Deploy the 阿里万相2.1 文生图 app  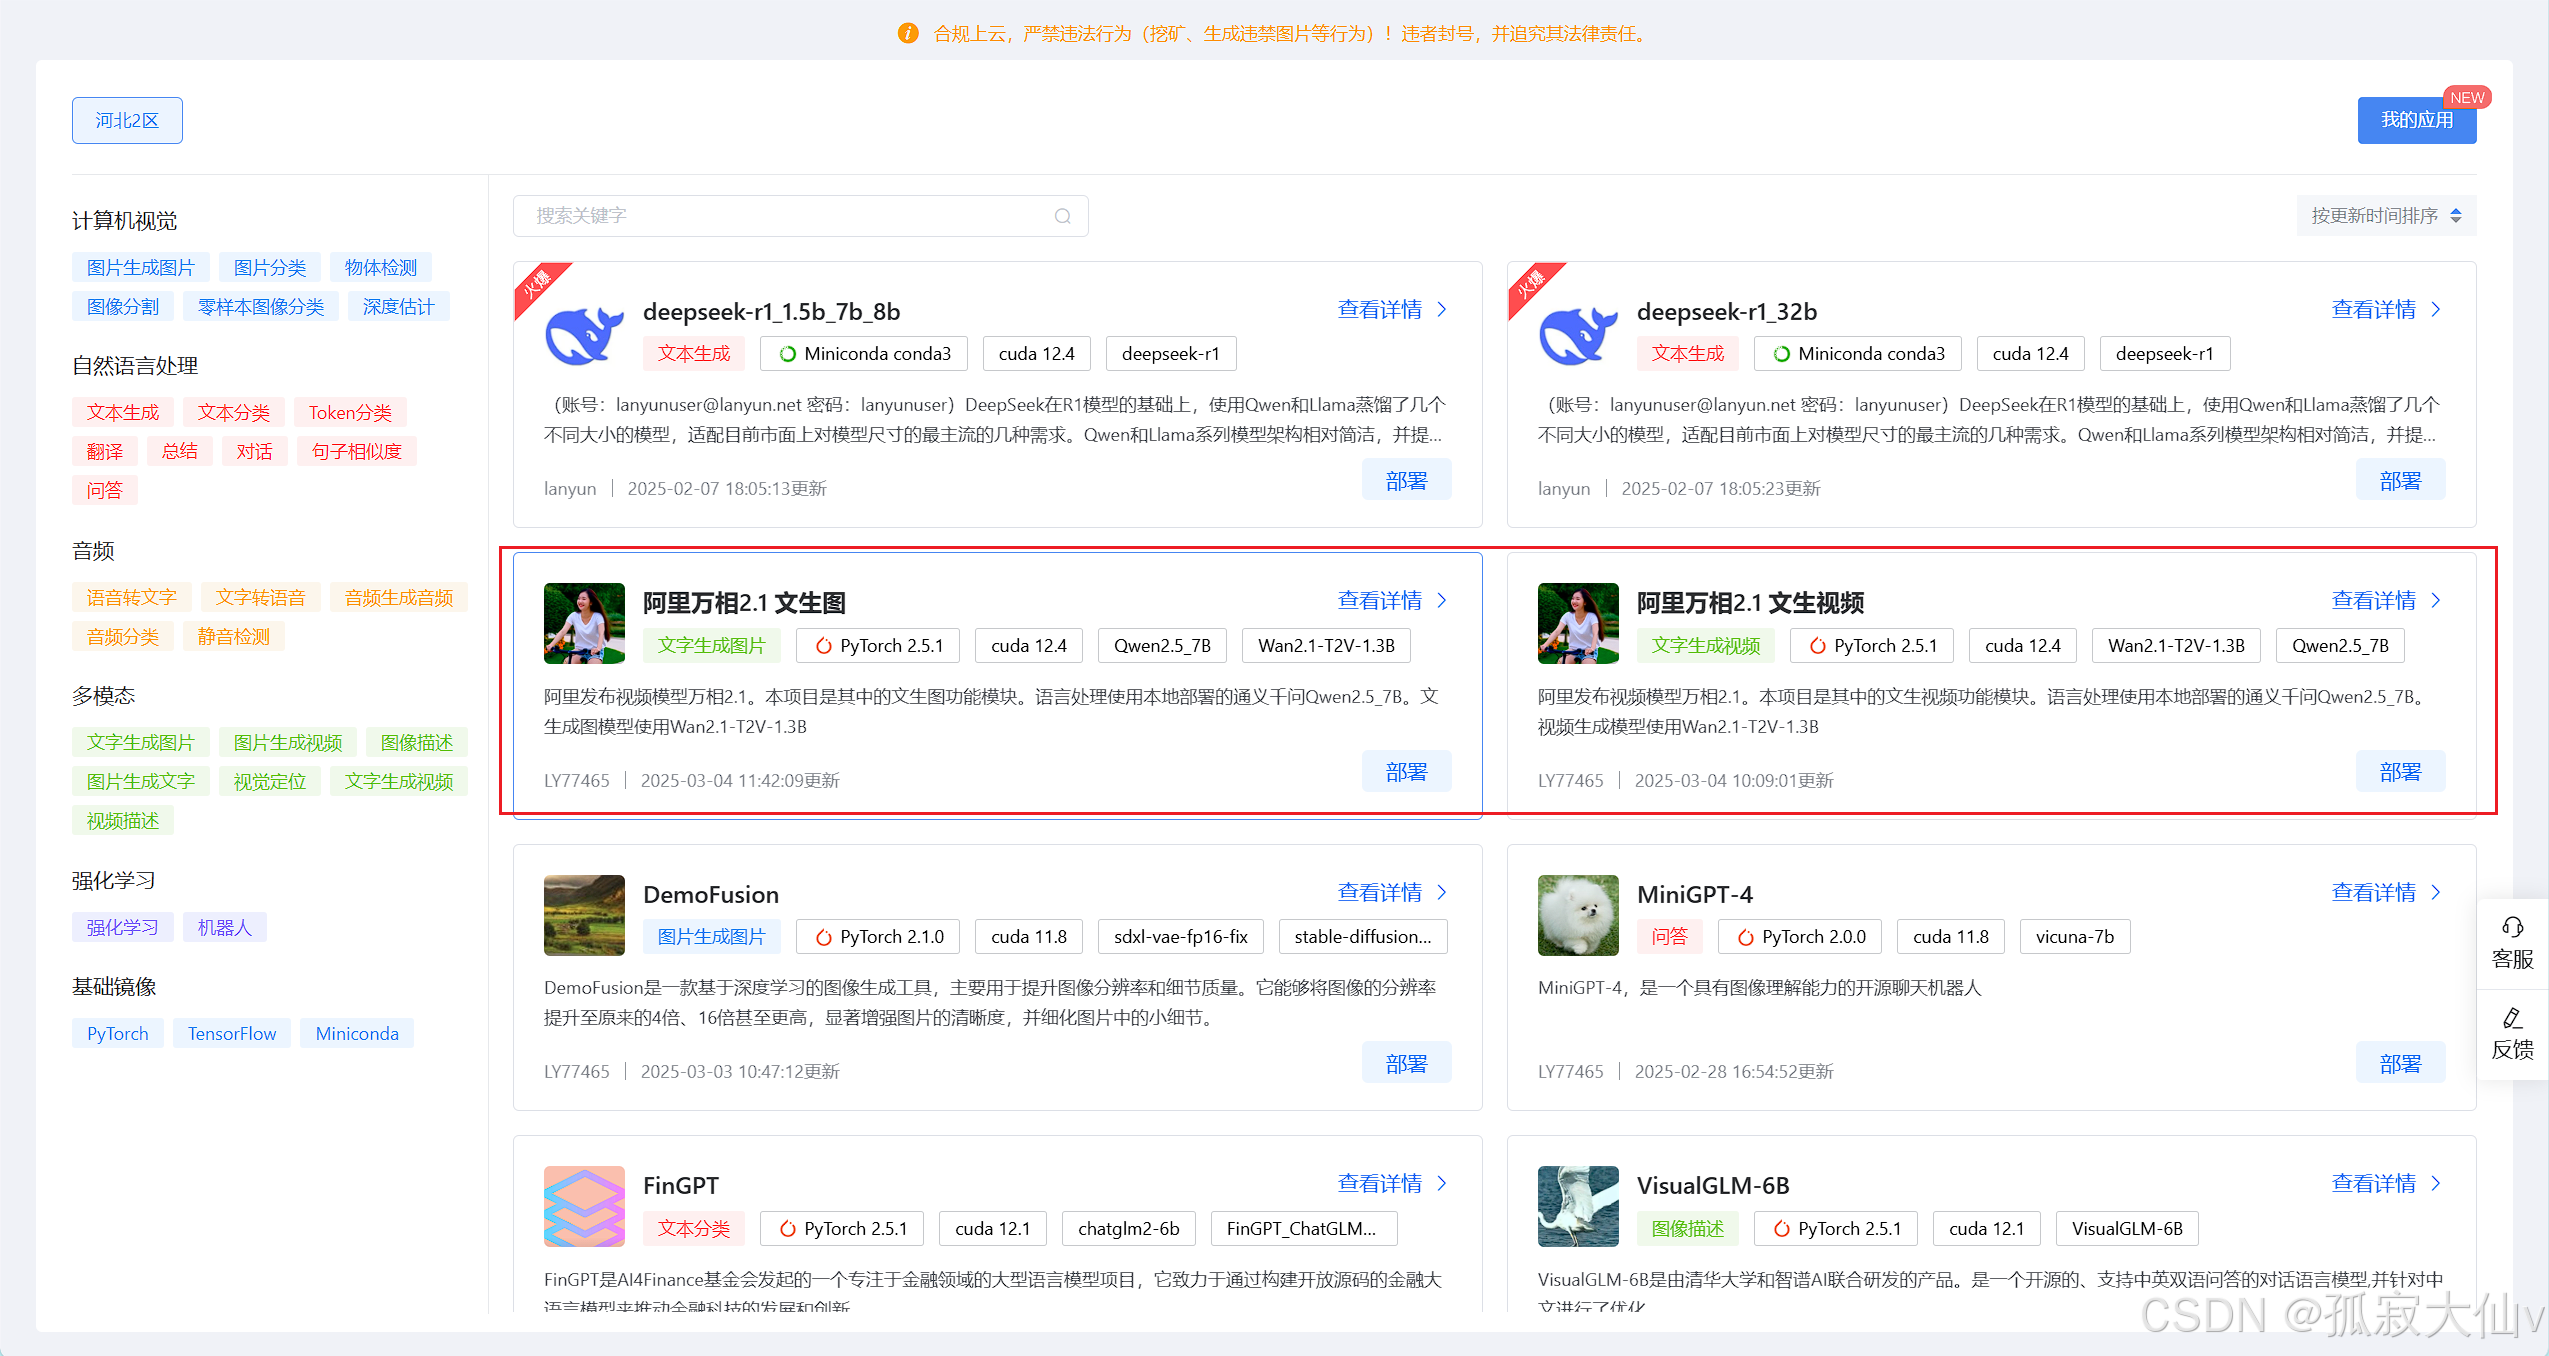tap(1405, 771)
